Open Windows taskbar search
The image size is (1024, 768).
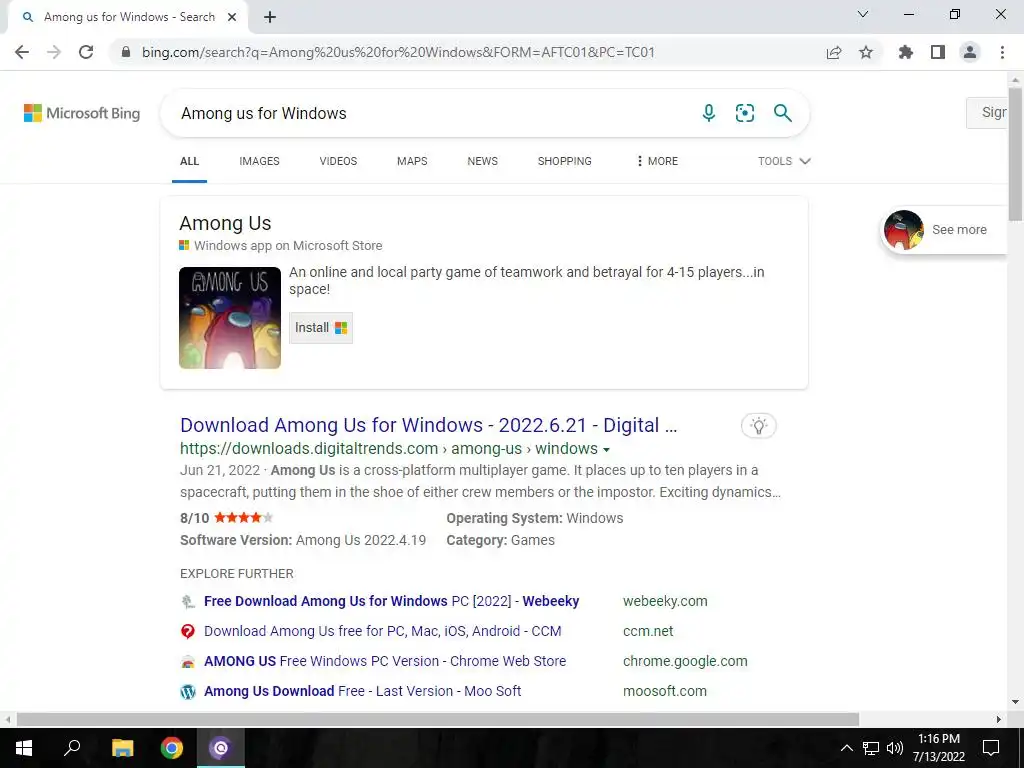(x=72, y=748)
